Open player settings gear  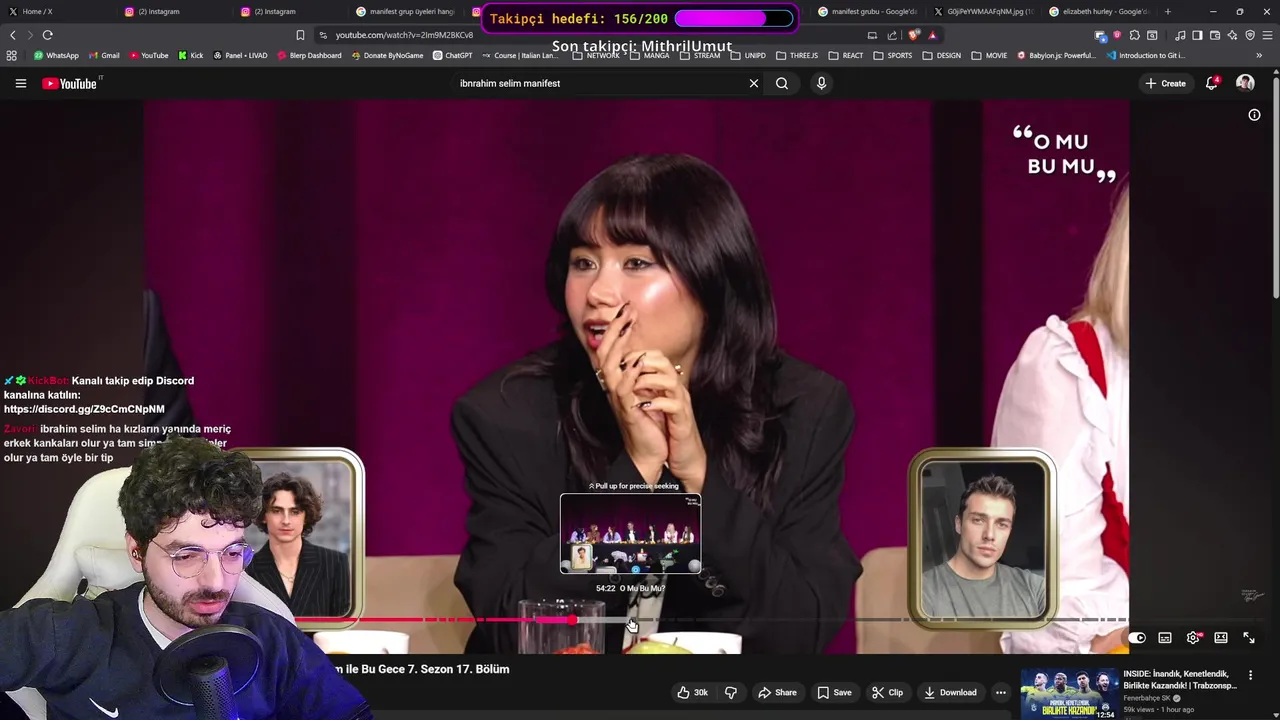pyautogui.click(x=1193, y=638)
